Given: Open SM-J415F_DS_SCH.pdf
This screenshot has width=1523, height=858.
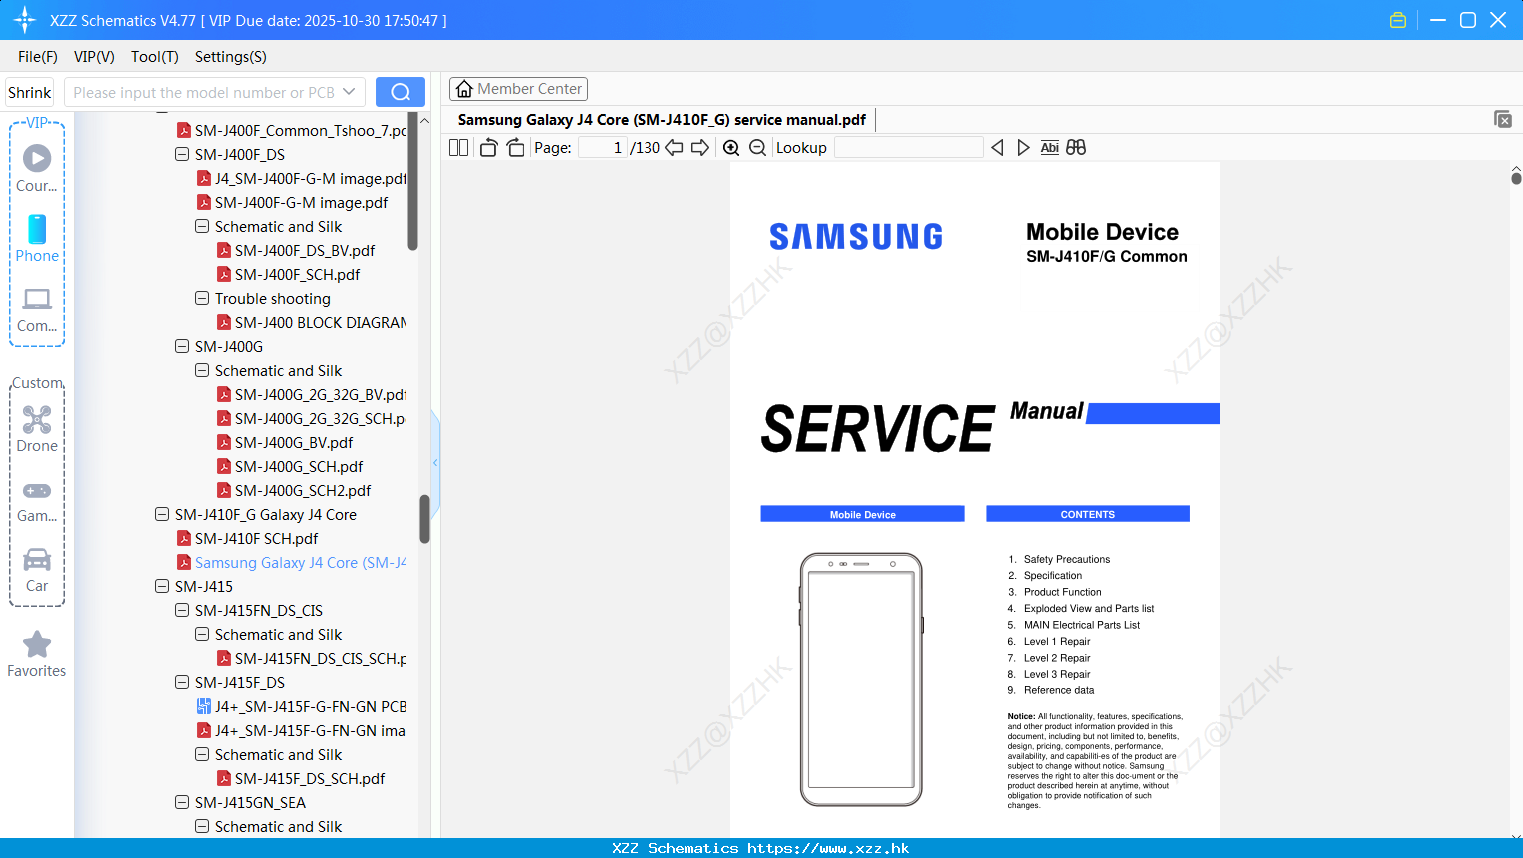Looking at the screenshot, I should [x=310, y=779].
